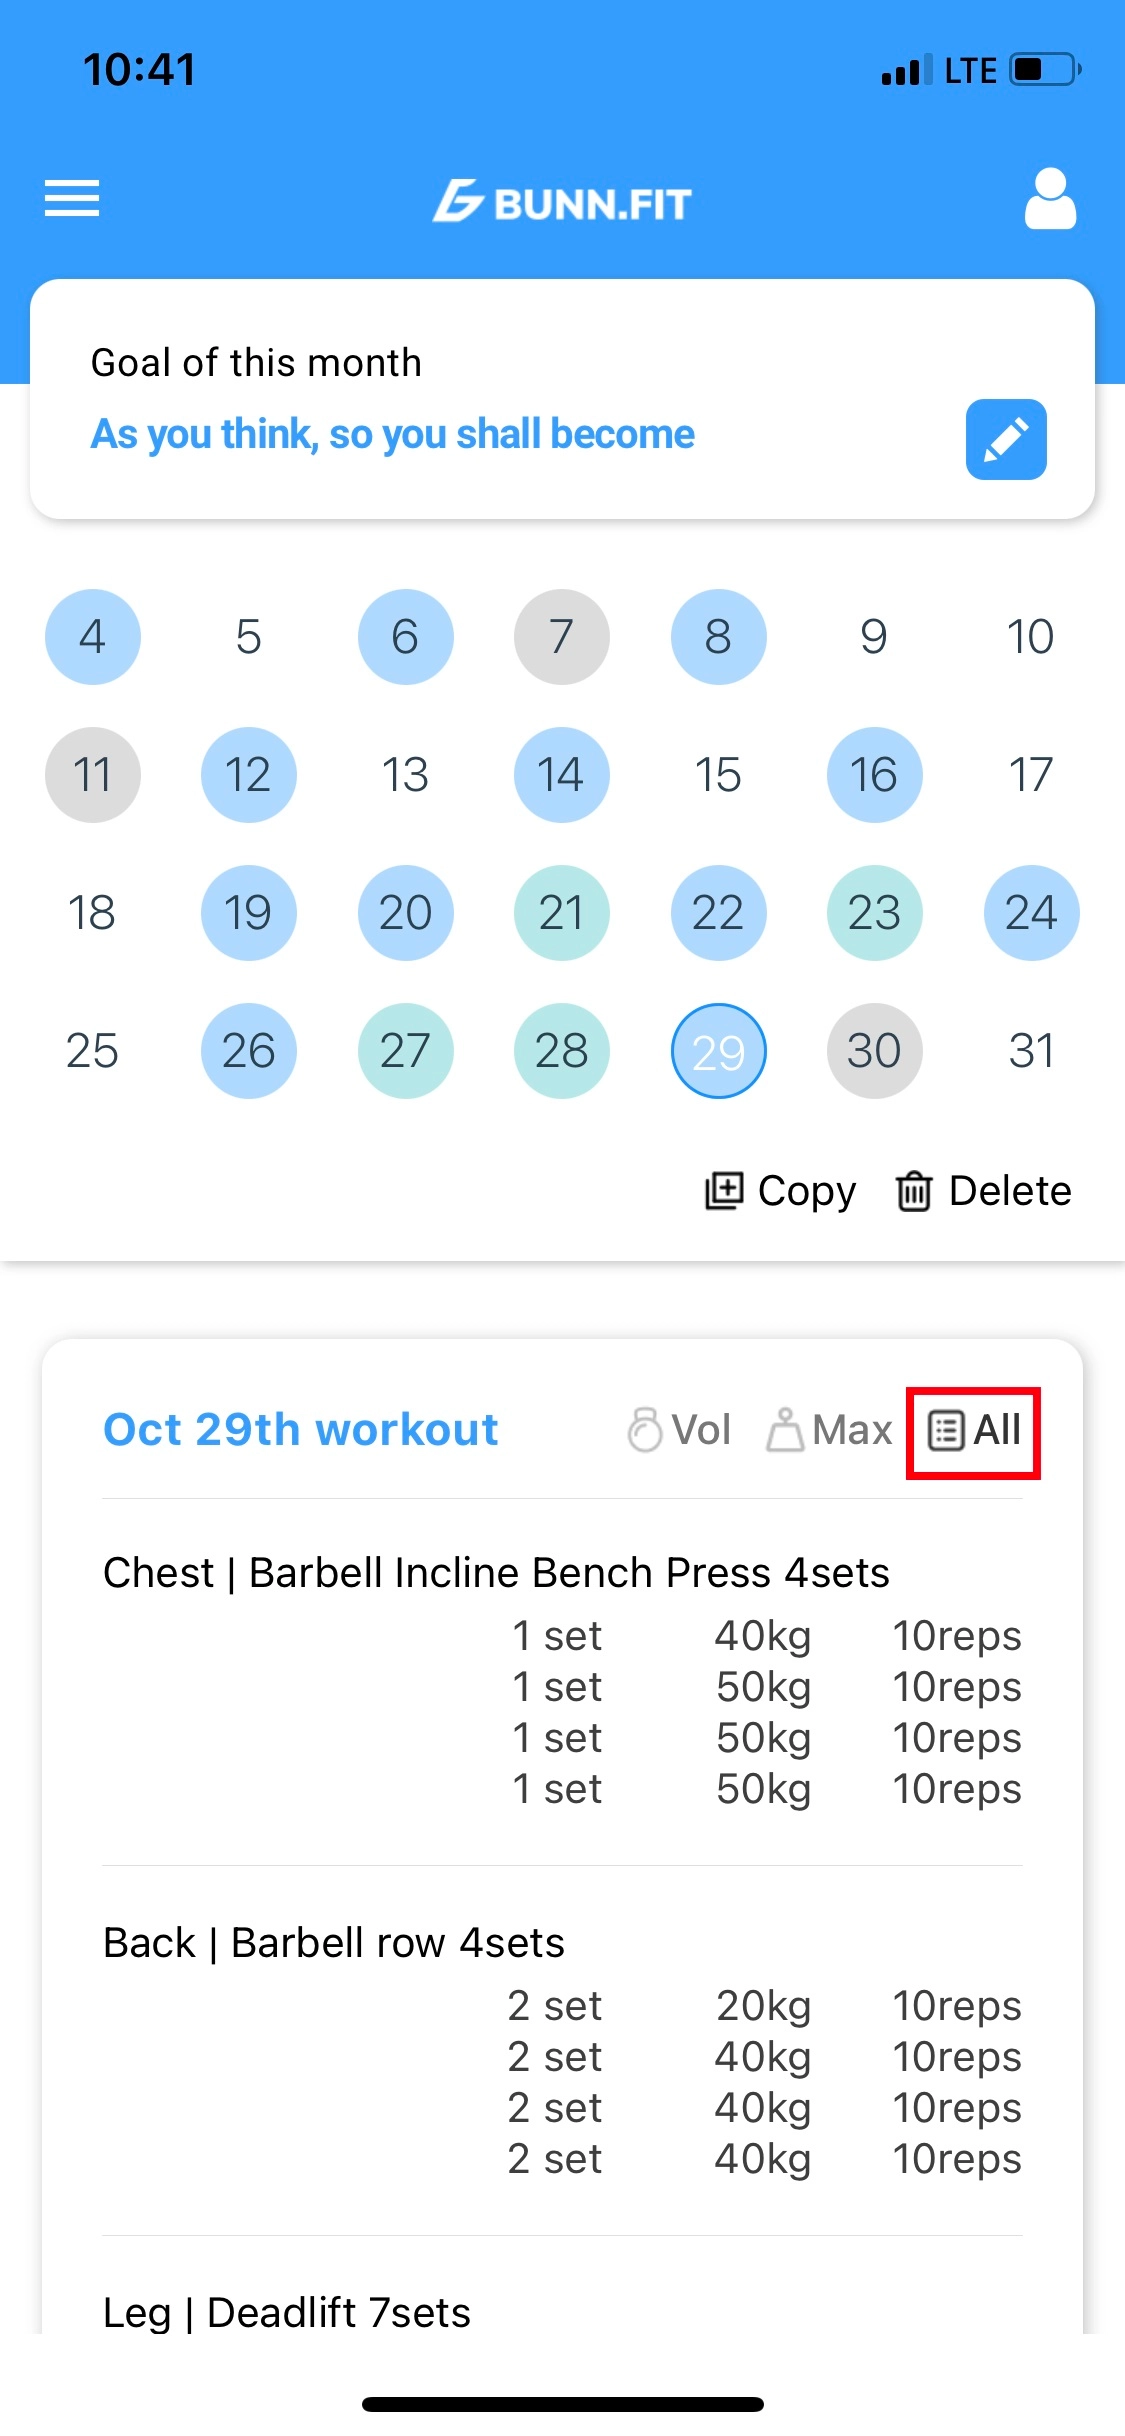The width and height of the screenshot is (1125, 2436).
Task: Select October 29 on the calendar
Action: (x=718, y=1051)
